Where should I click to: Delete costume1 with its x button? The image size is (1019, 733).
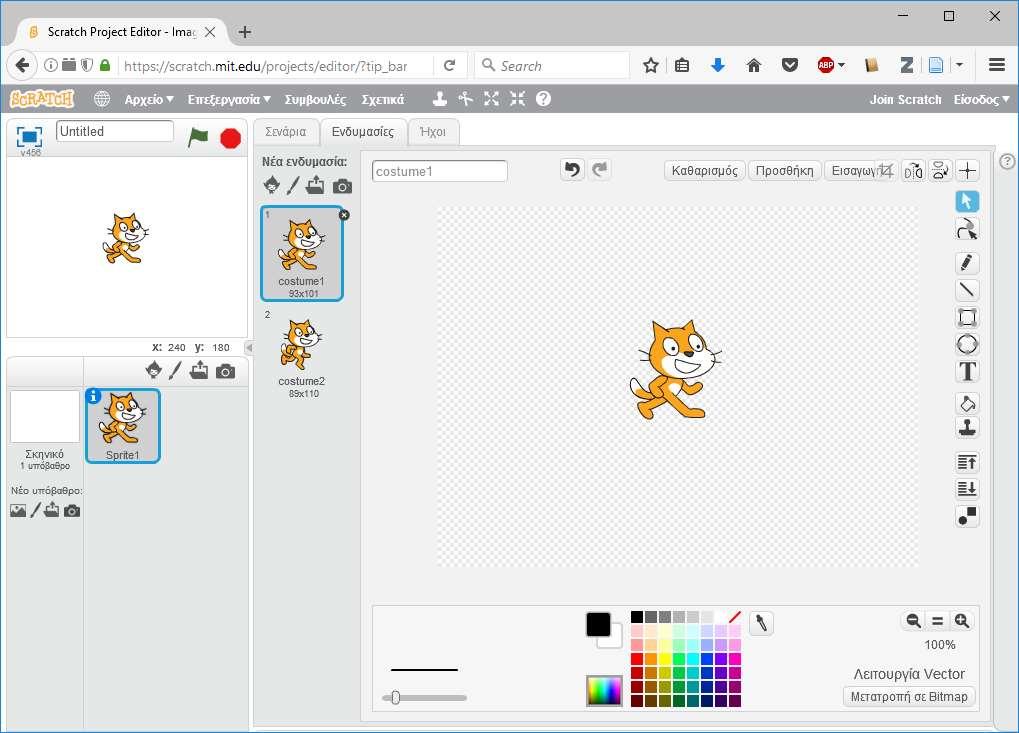pos(344,215)
